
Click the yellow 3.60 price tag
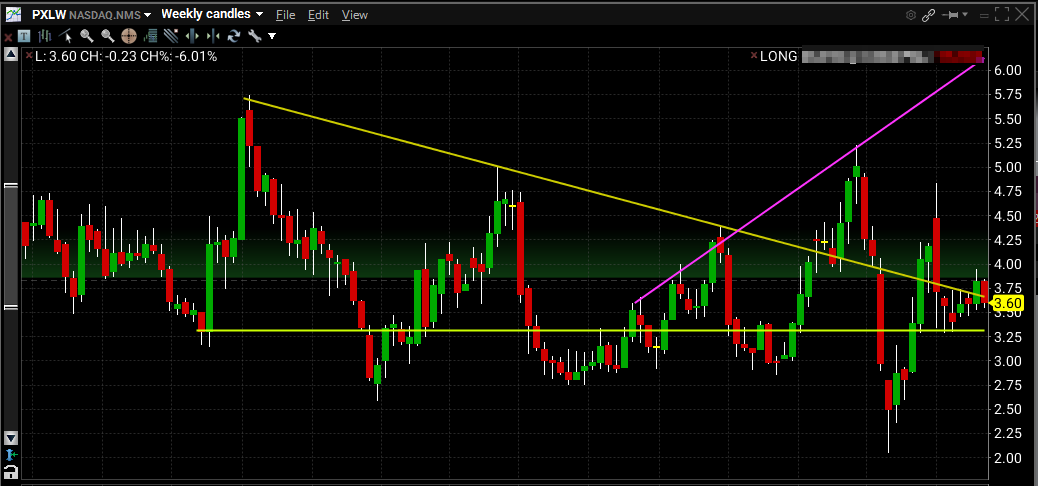(1009, 304)
